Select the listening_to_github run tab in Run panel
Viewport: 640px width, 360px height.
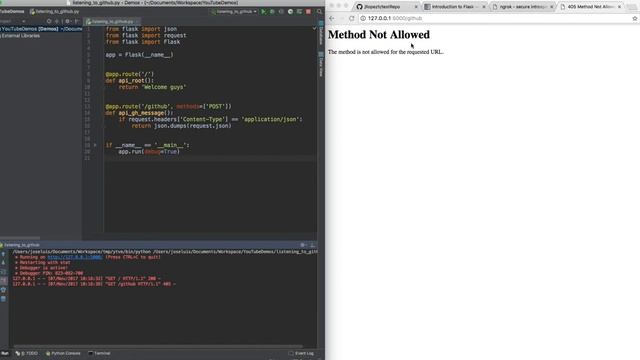pos(20,245)
